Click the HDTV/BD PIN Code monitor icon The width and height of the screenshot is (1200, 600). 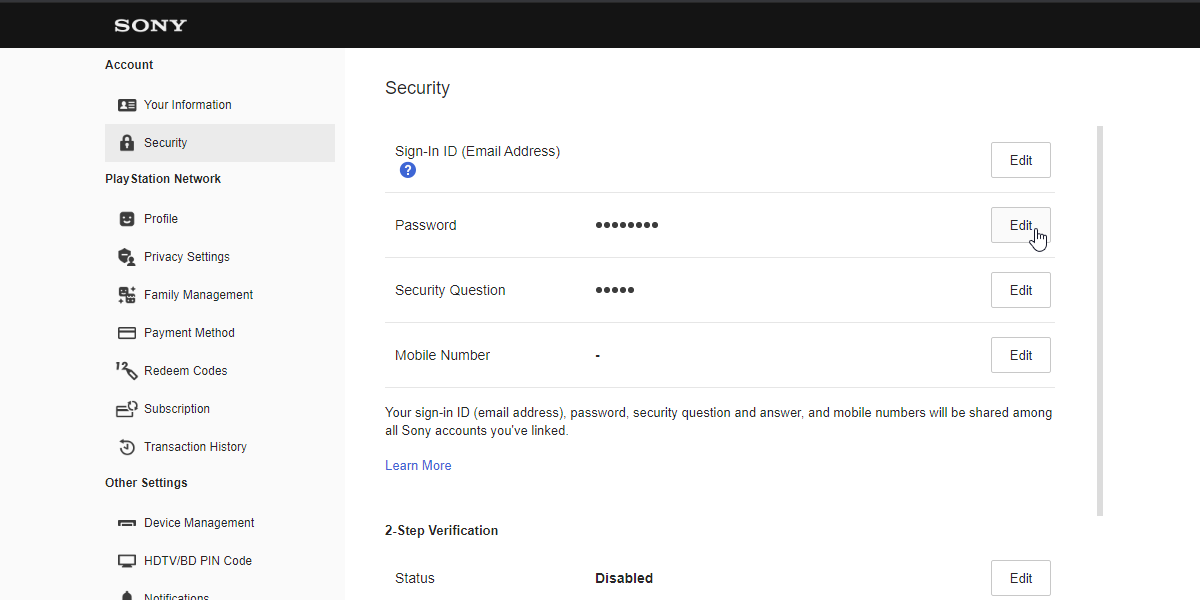tap(127, 561)
